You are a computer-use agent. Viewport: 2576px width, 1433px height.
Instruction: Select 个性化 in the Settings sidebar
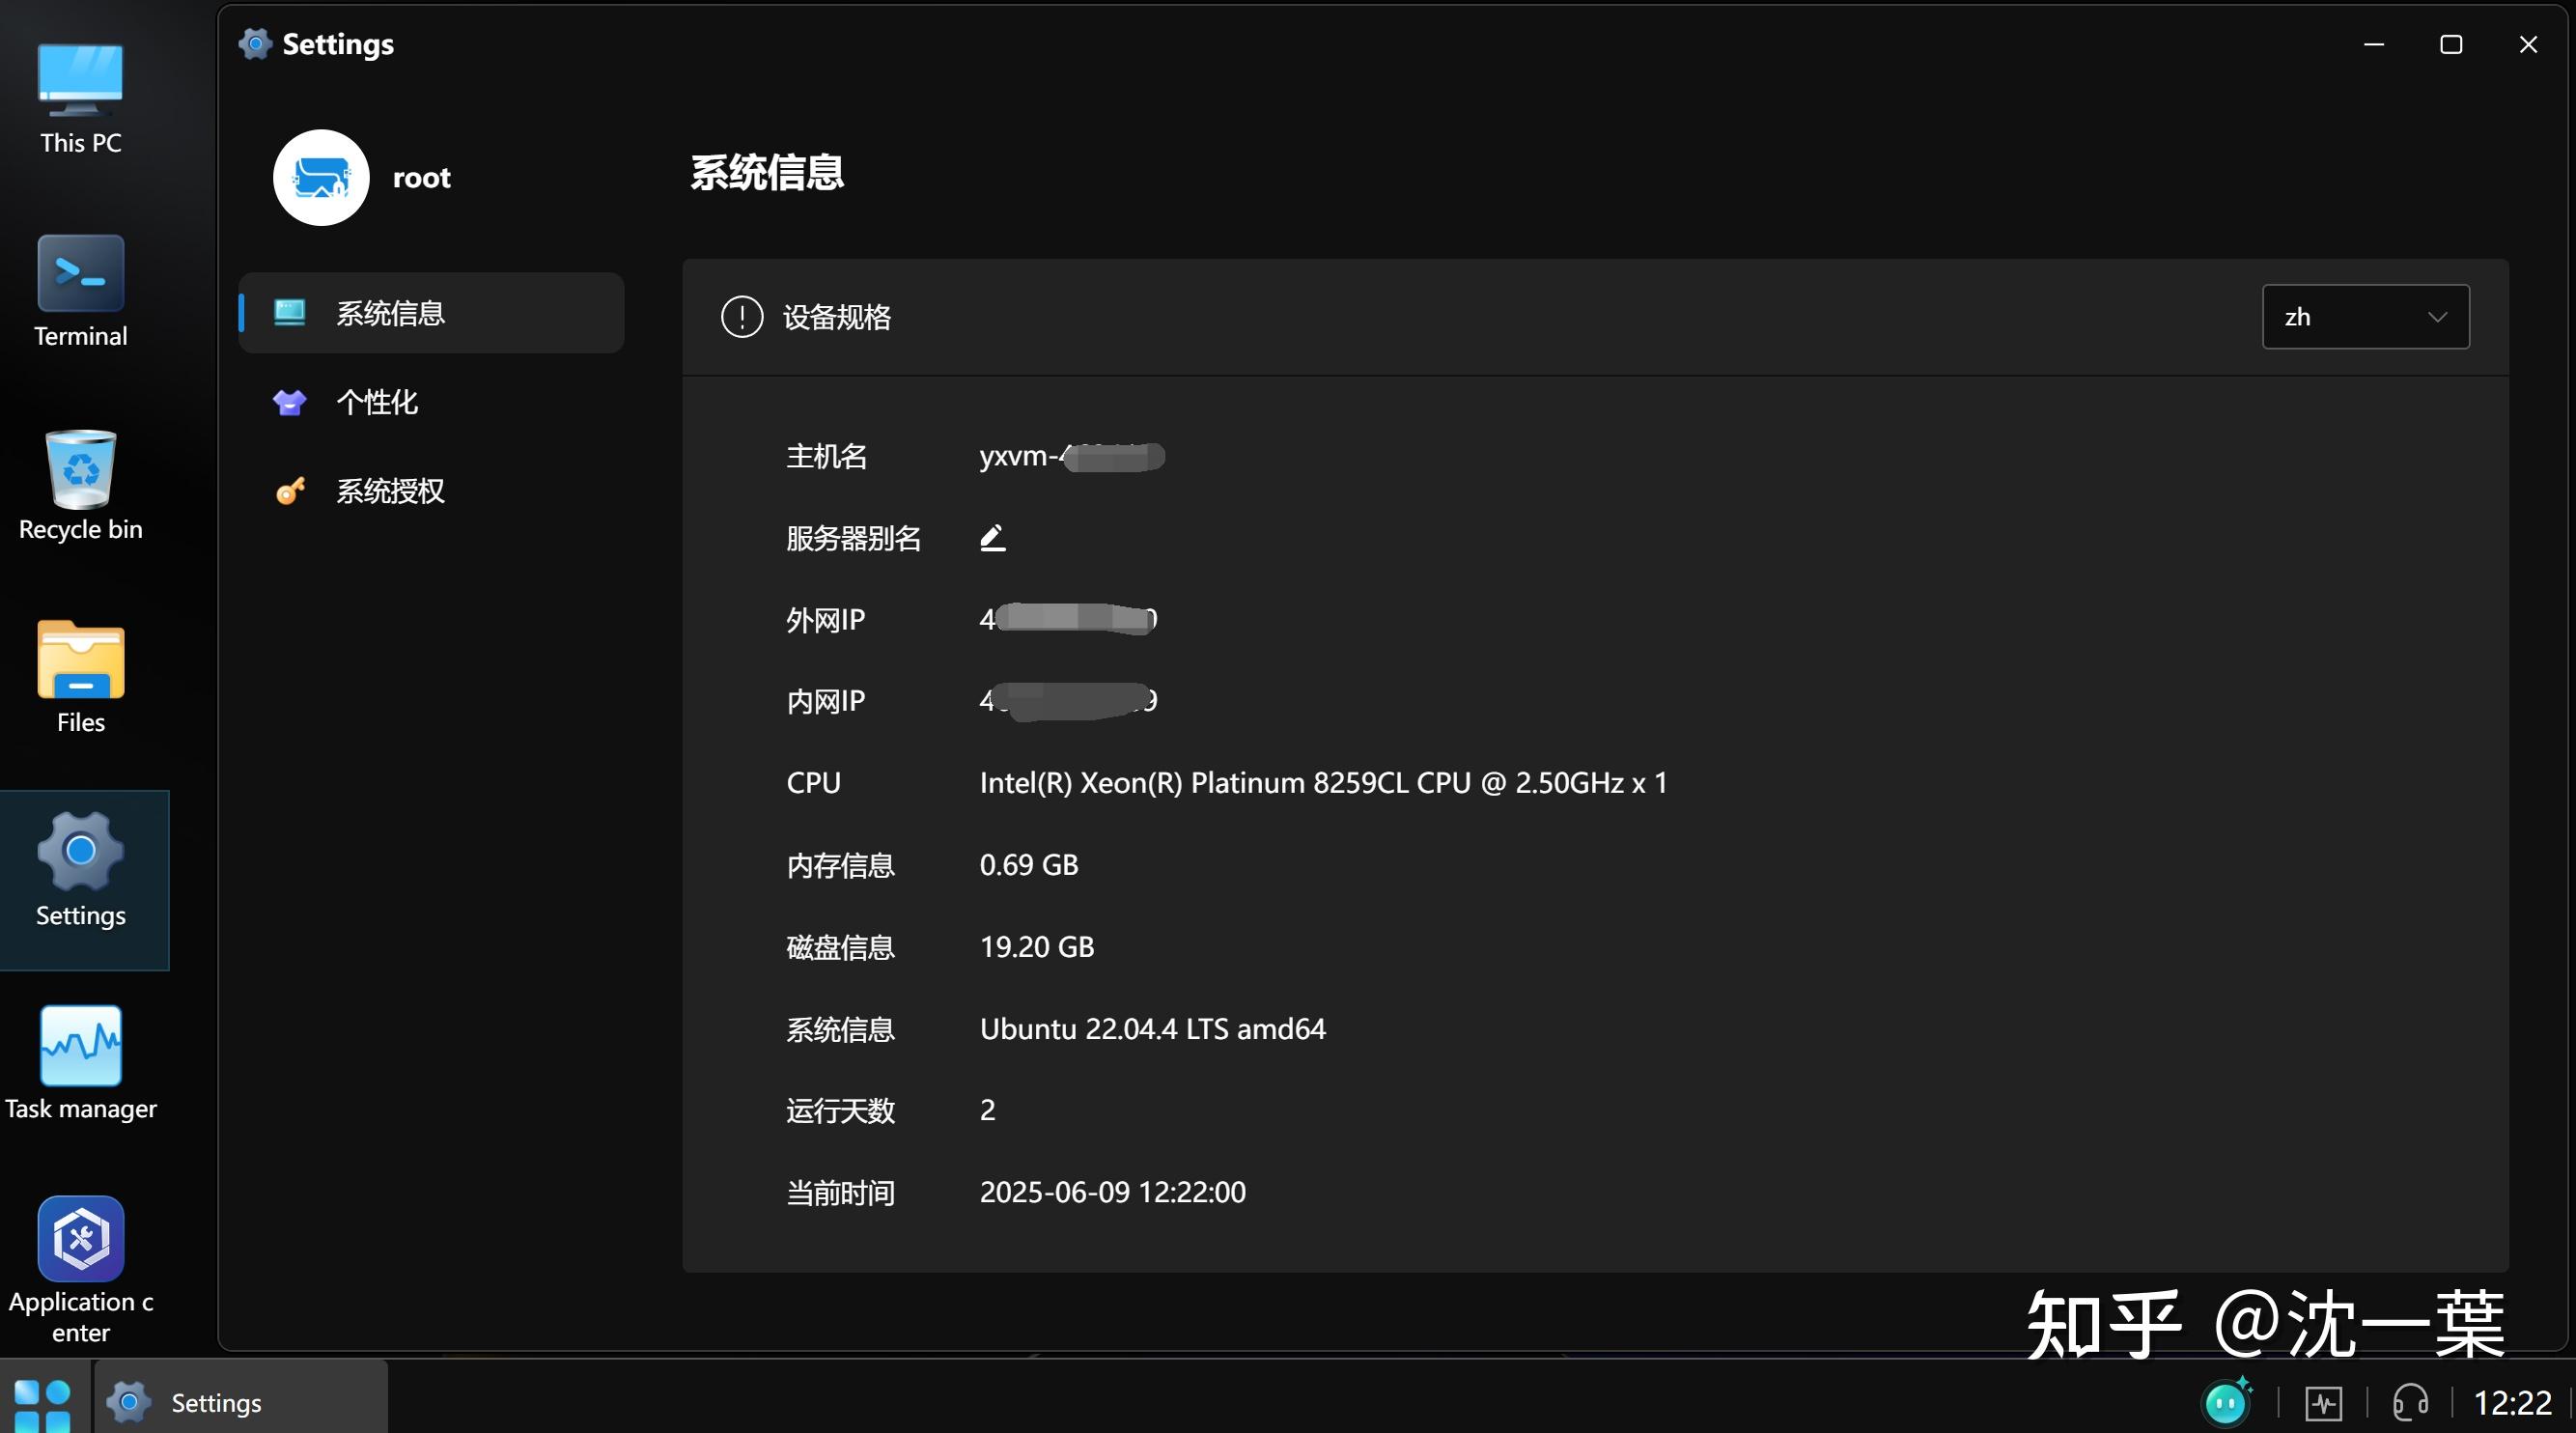tap(377, 402)
